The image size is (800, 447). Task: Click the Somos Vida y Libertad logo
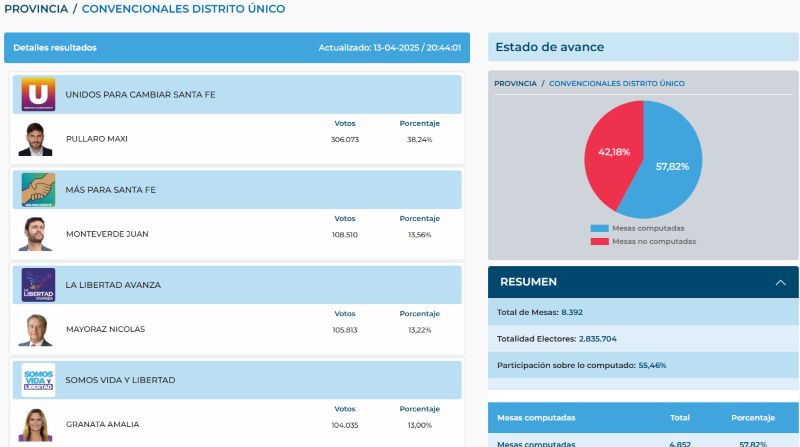pyautogui.click(x=38, y=380)
